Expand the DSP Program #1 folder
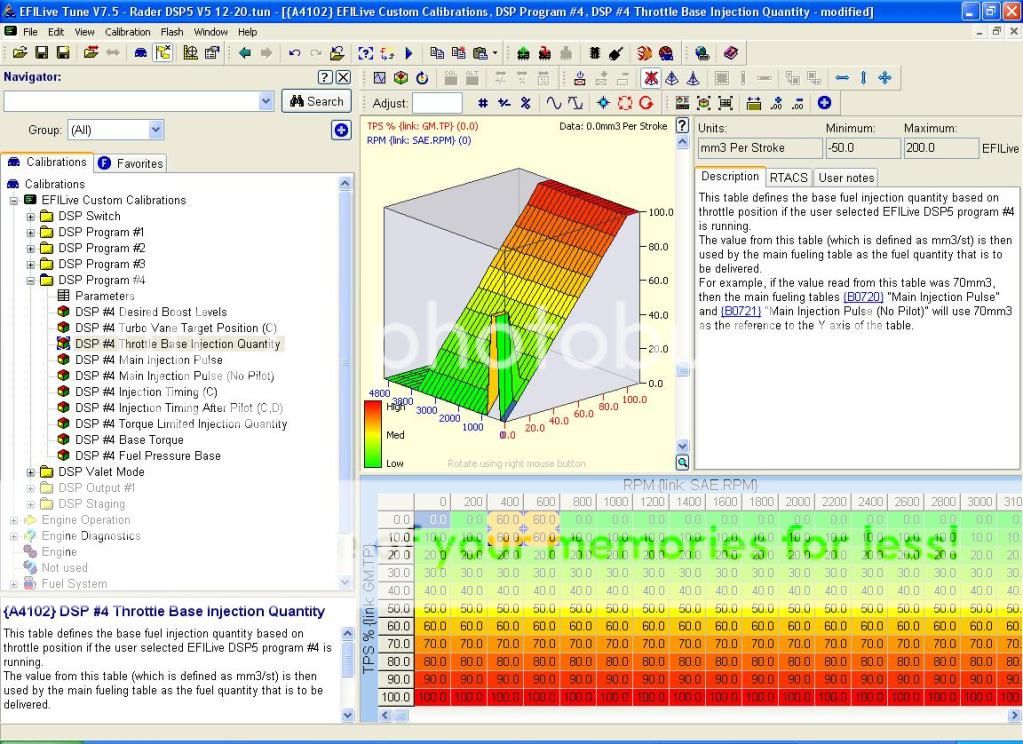 (31, 232)
